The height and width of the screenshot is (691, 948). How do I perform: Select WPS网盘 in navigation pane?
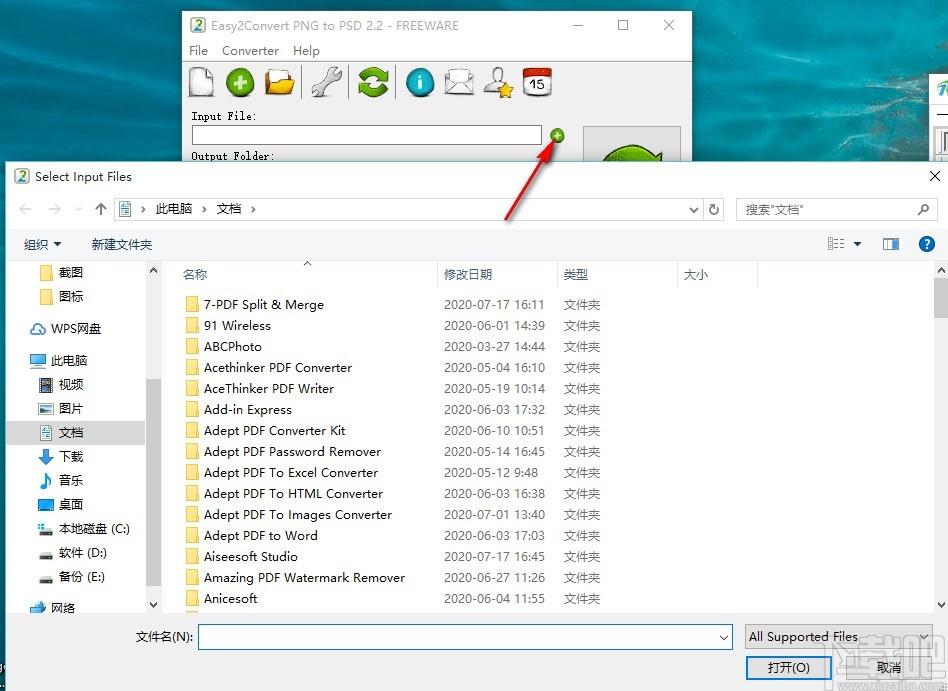pos(76,329)
